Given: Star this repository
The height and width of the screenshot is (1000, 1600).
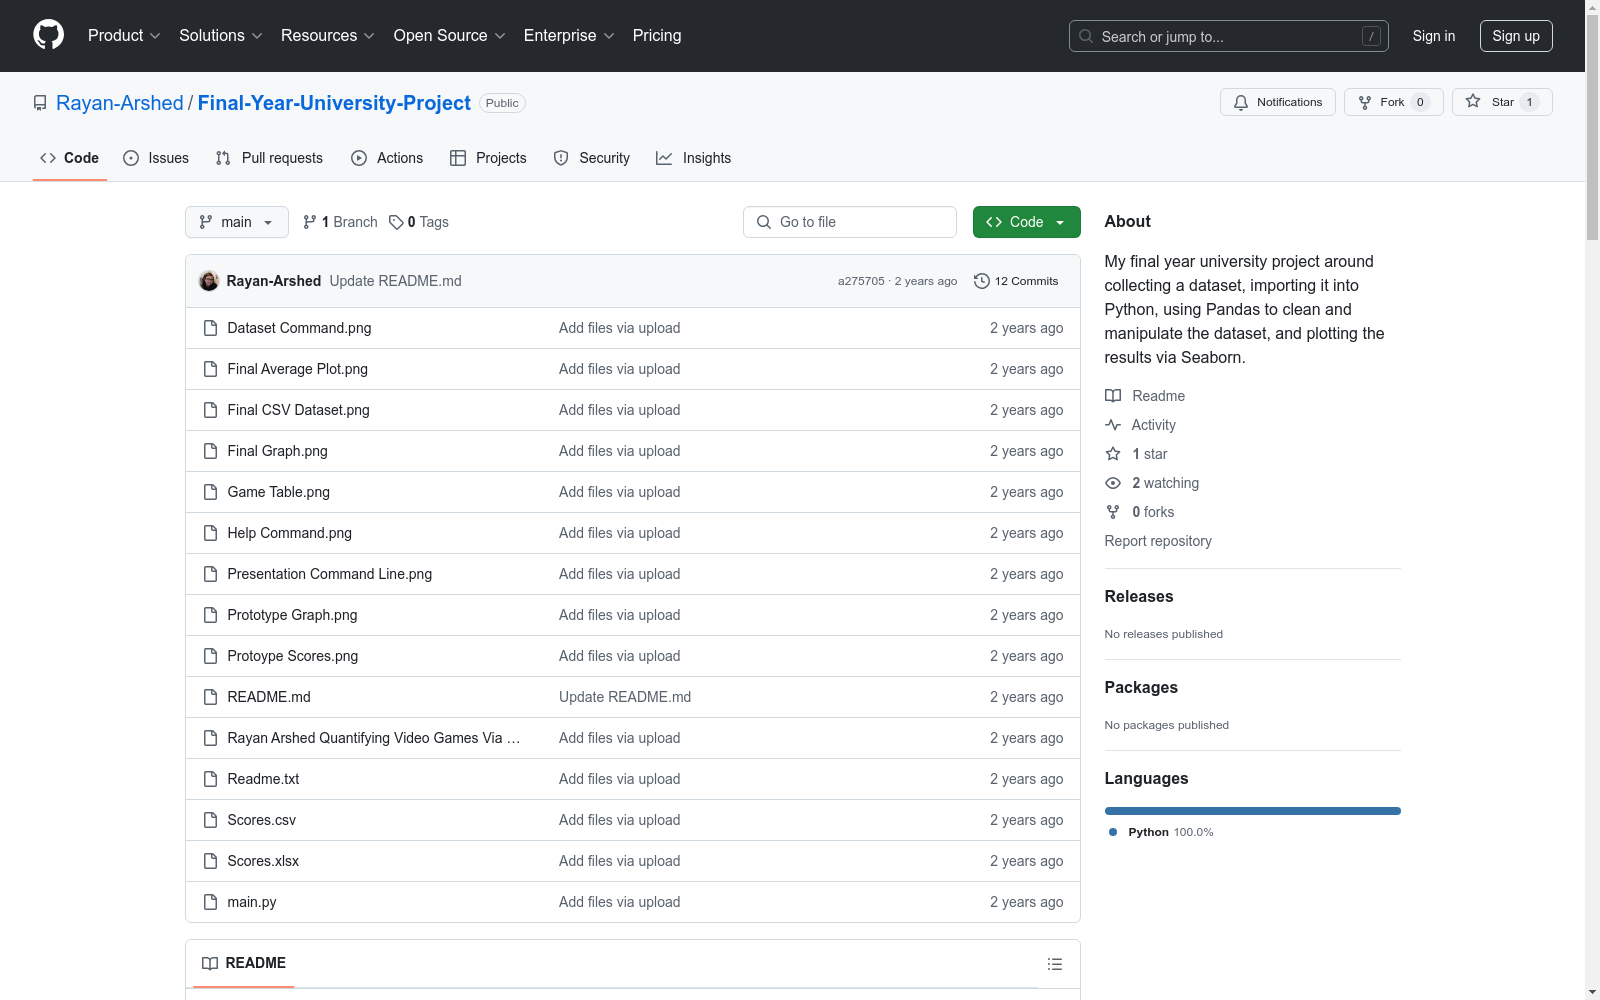Looking at the screenshot, I should tap(1502, 102).
